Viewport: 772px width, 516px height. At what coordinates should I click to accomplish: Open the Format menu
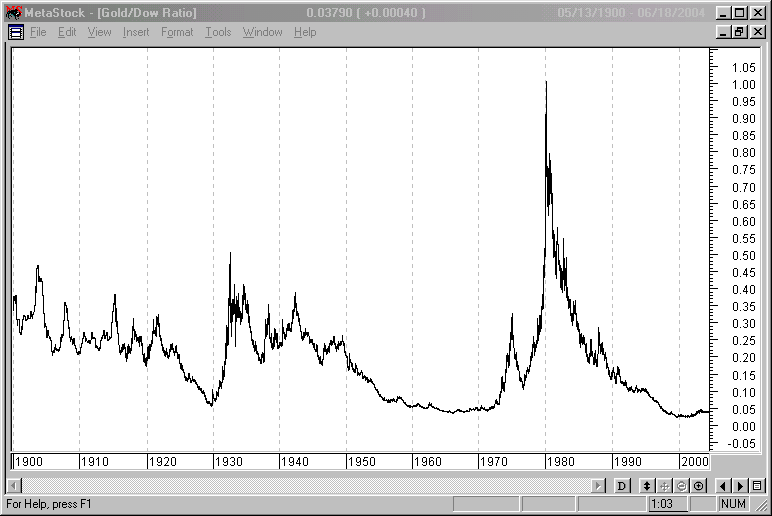[177, 32]
